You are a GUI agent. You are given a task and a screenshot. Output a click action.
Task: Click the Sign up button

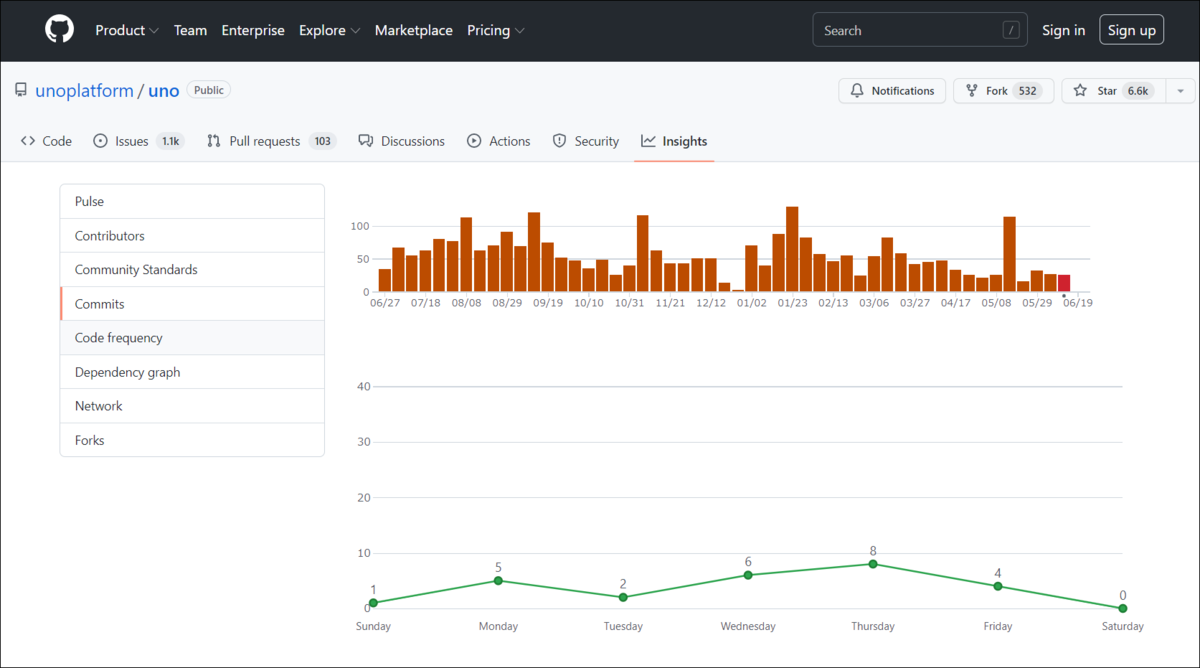point(1132,30)
